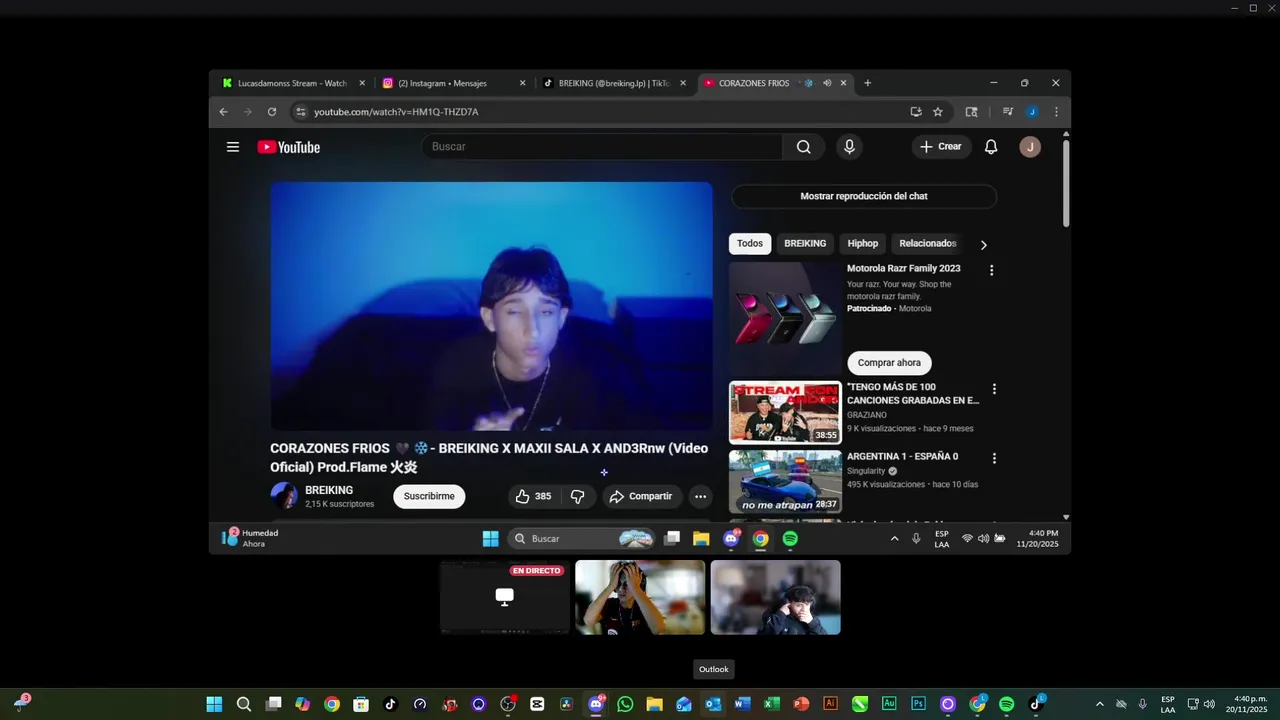This screenshot has height=720, width=1280.
Task: Launch Excel from the bottom taskbar
Action: pyautogui.click(x=772, y=704)
